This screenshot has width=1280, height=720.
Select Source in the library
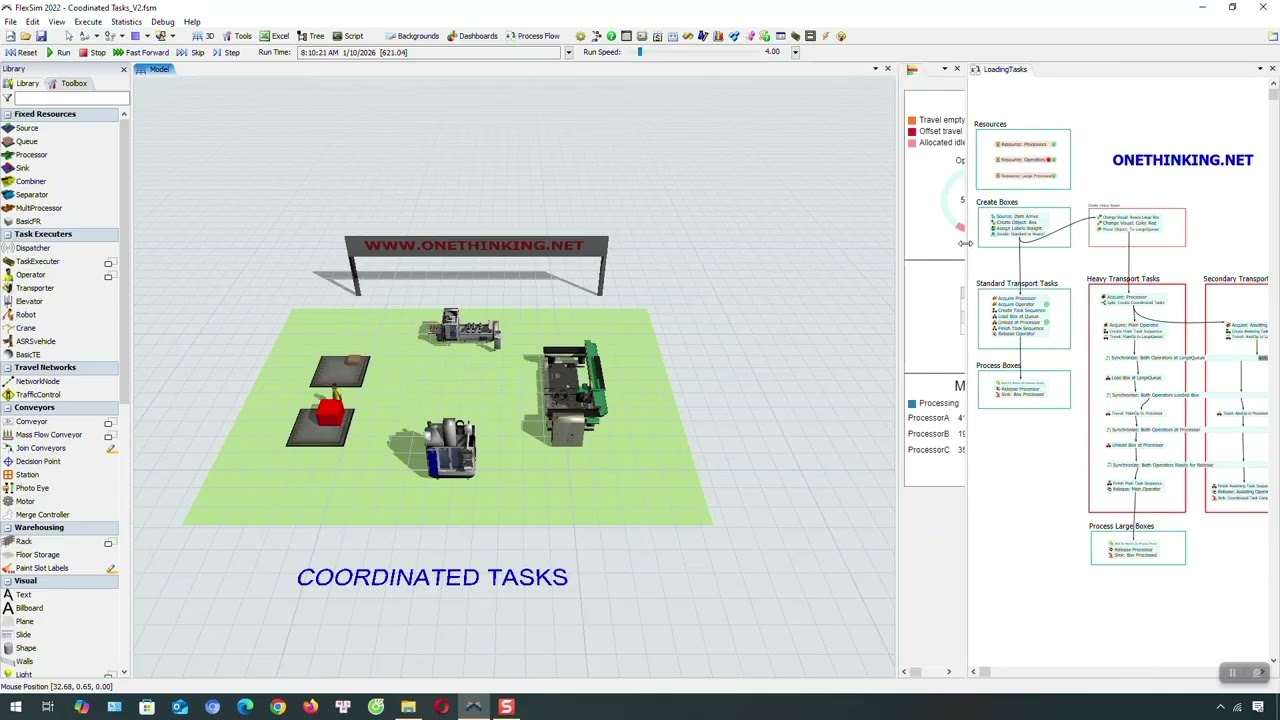coord(27,128)
